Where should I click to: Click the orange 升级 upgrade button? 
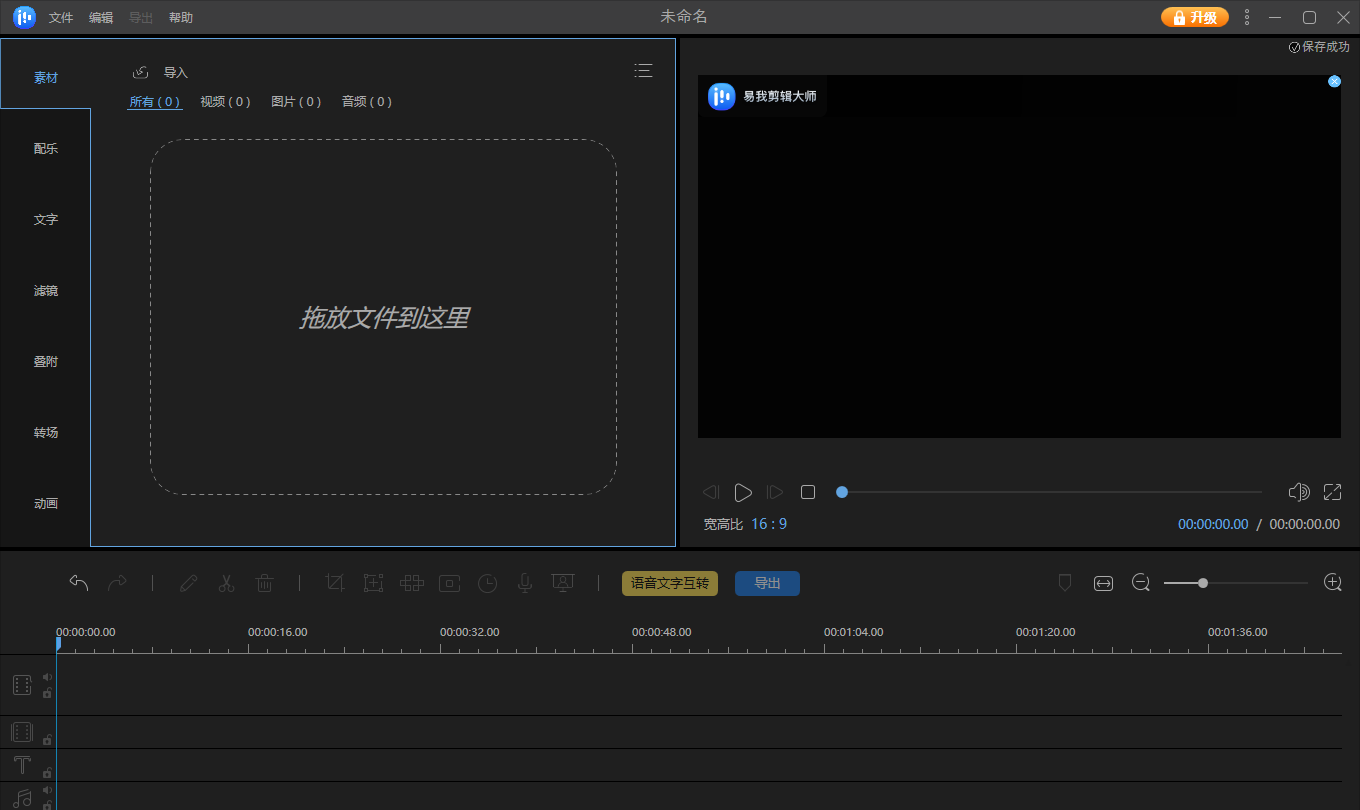[x=1194, y=17]
